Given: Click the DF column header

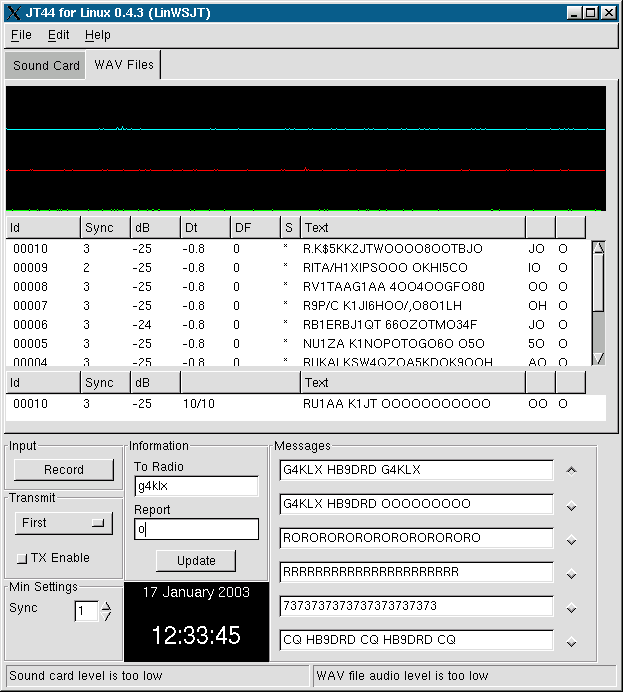Looking at the screenshot, I should (255, 228).
